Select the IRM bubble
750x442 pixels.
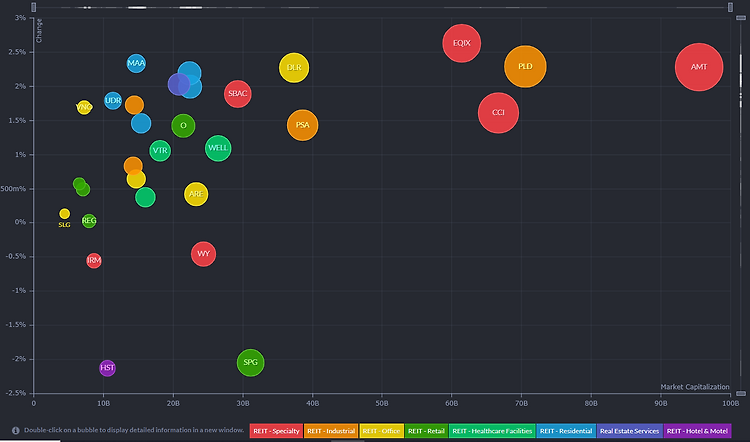94,261
